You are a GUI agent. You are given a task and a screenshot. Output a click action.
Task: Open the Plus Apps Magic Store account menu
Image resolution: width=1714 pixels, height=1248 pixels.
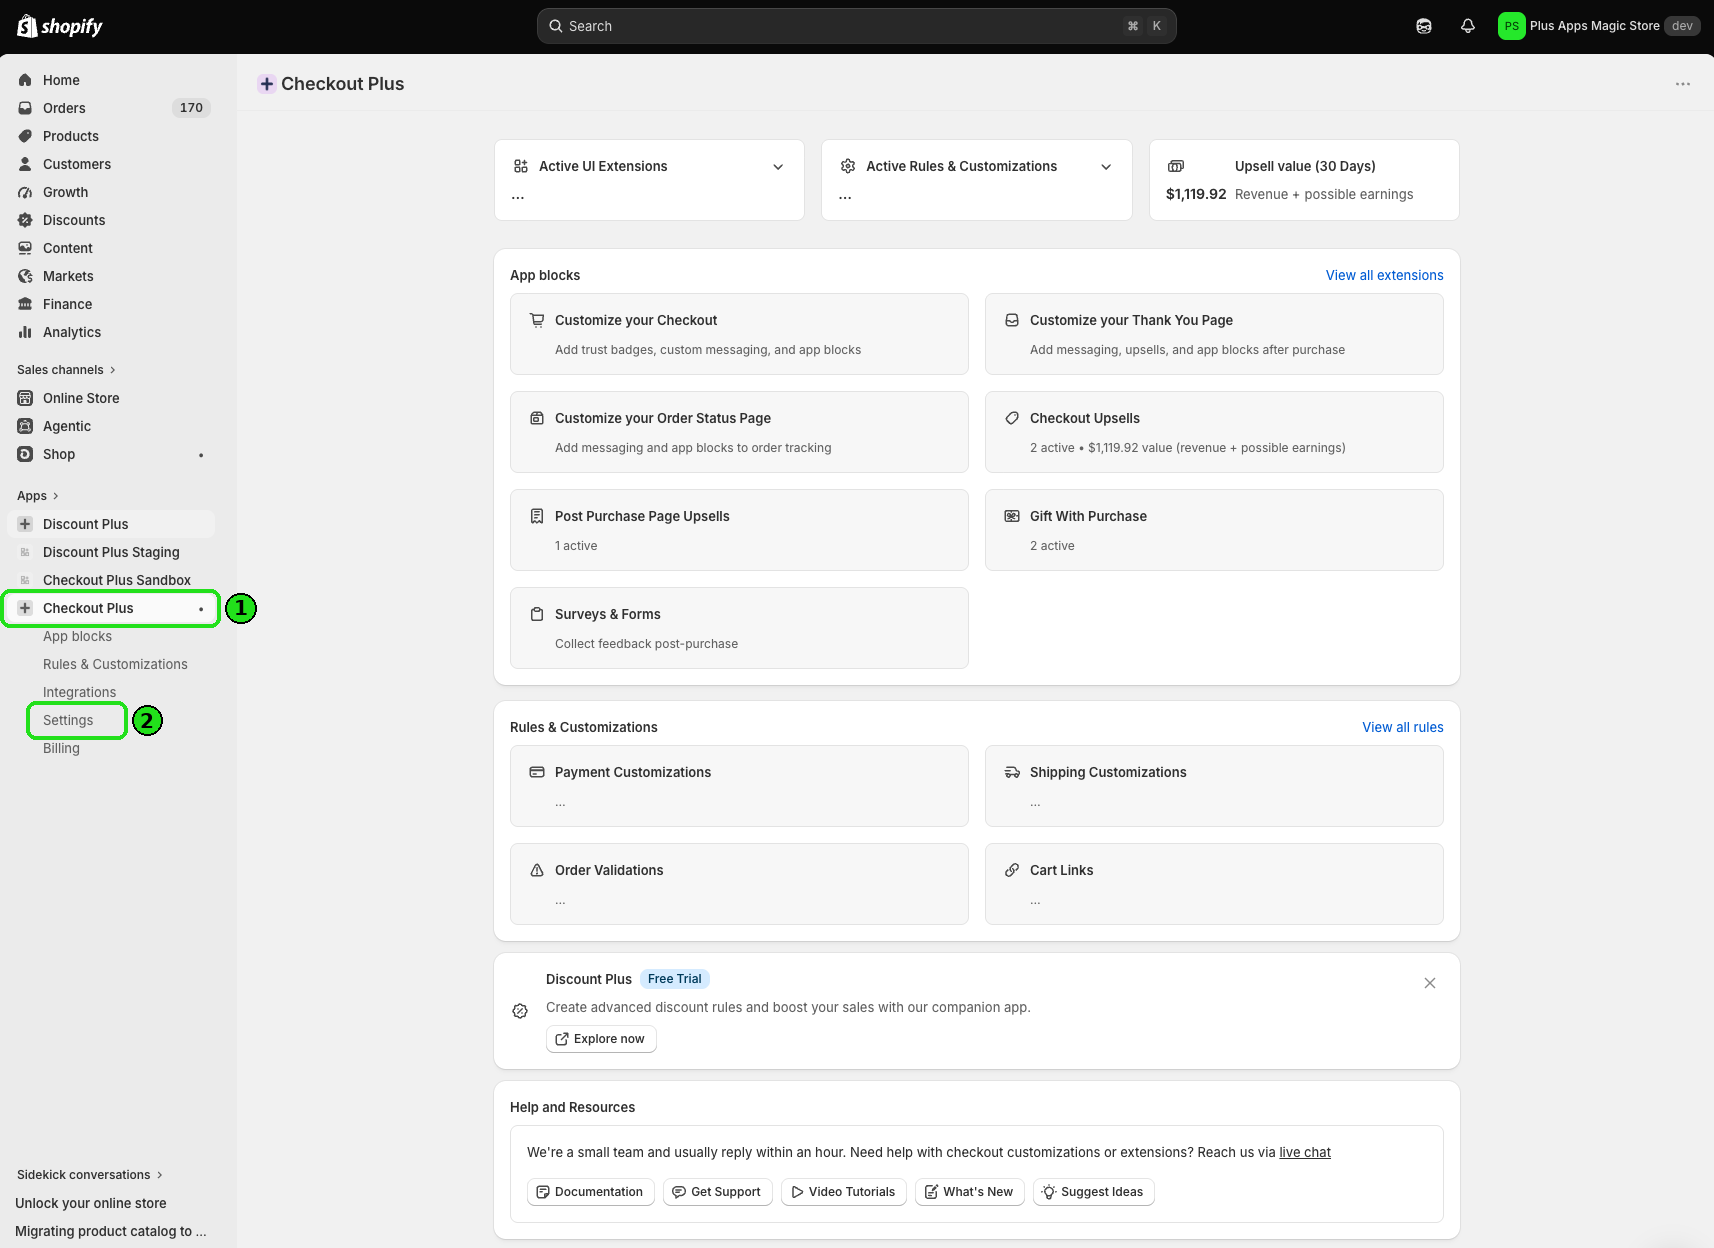(x=1598, y=26)
